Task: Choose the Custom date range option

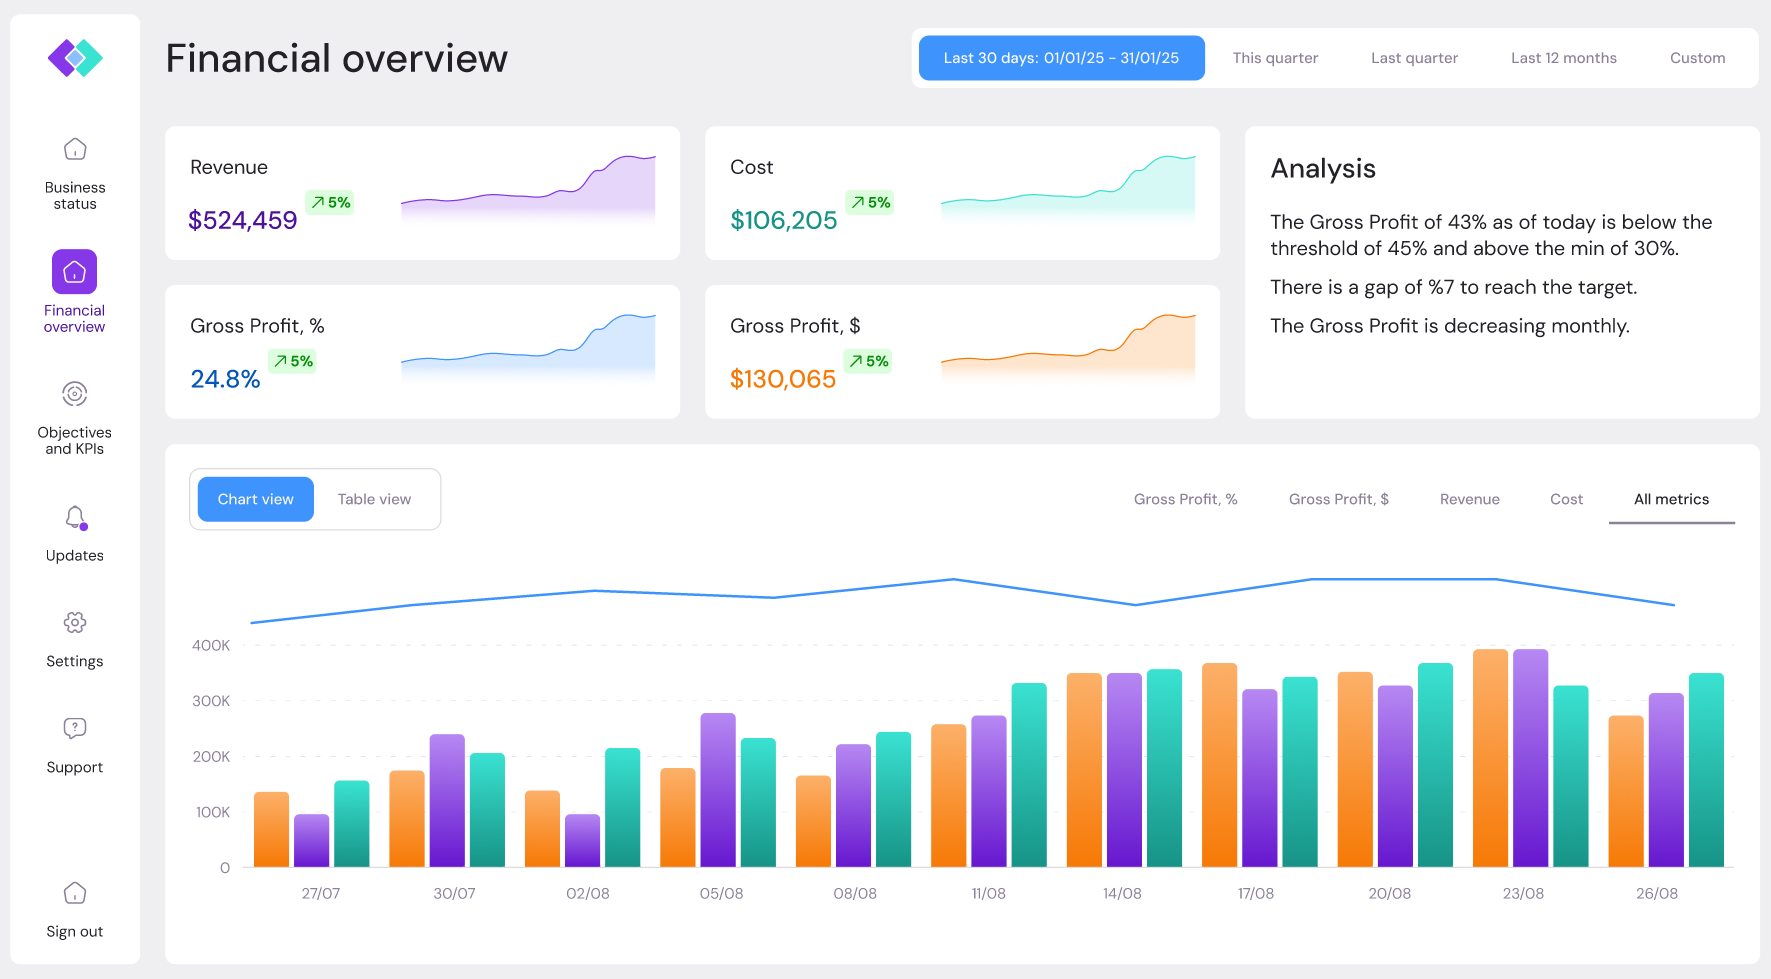Action: 1697,58
